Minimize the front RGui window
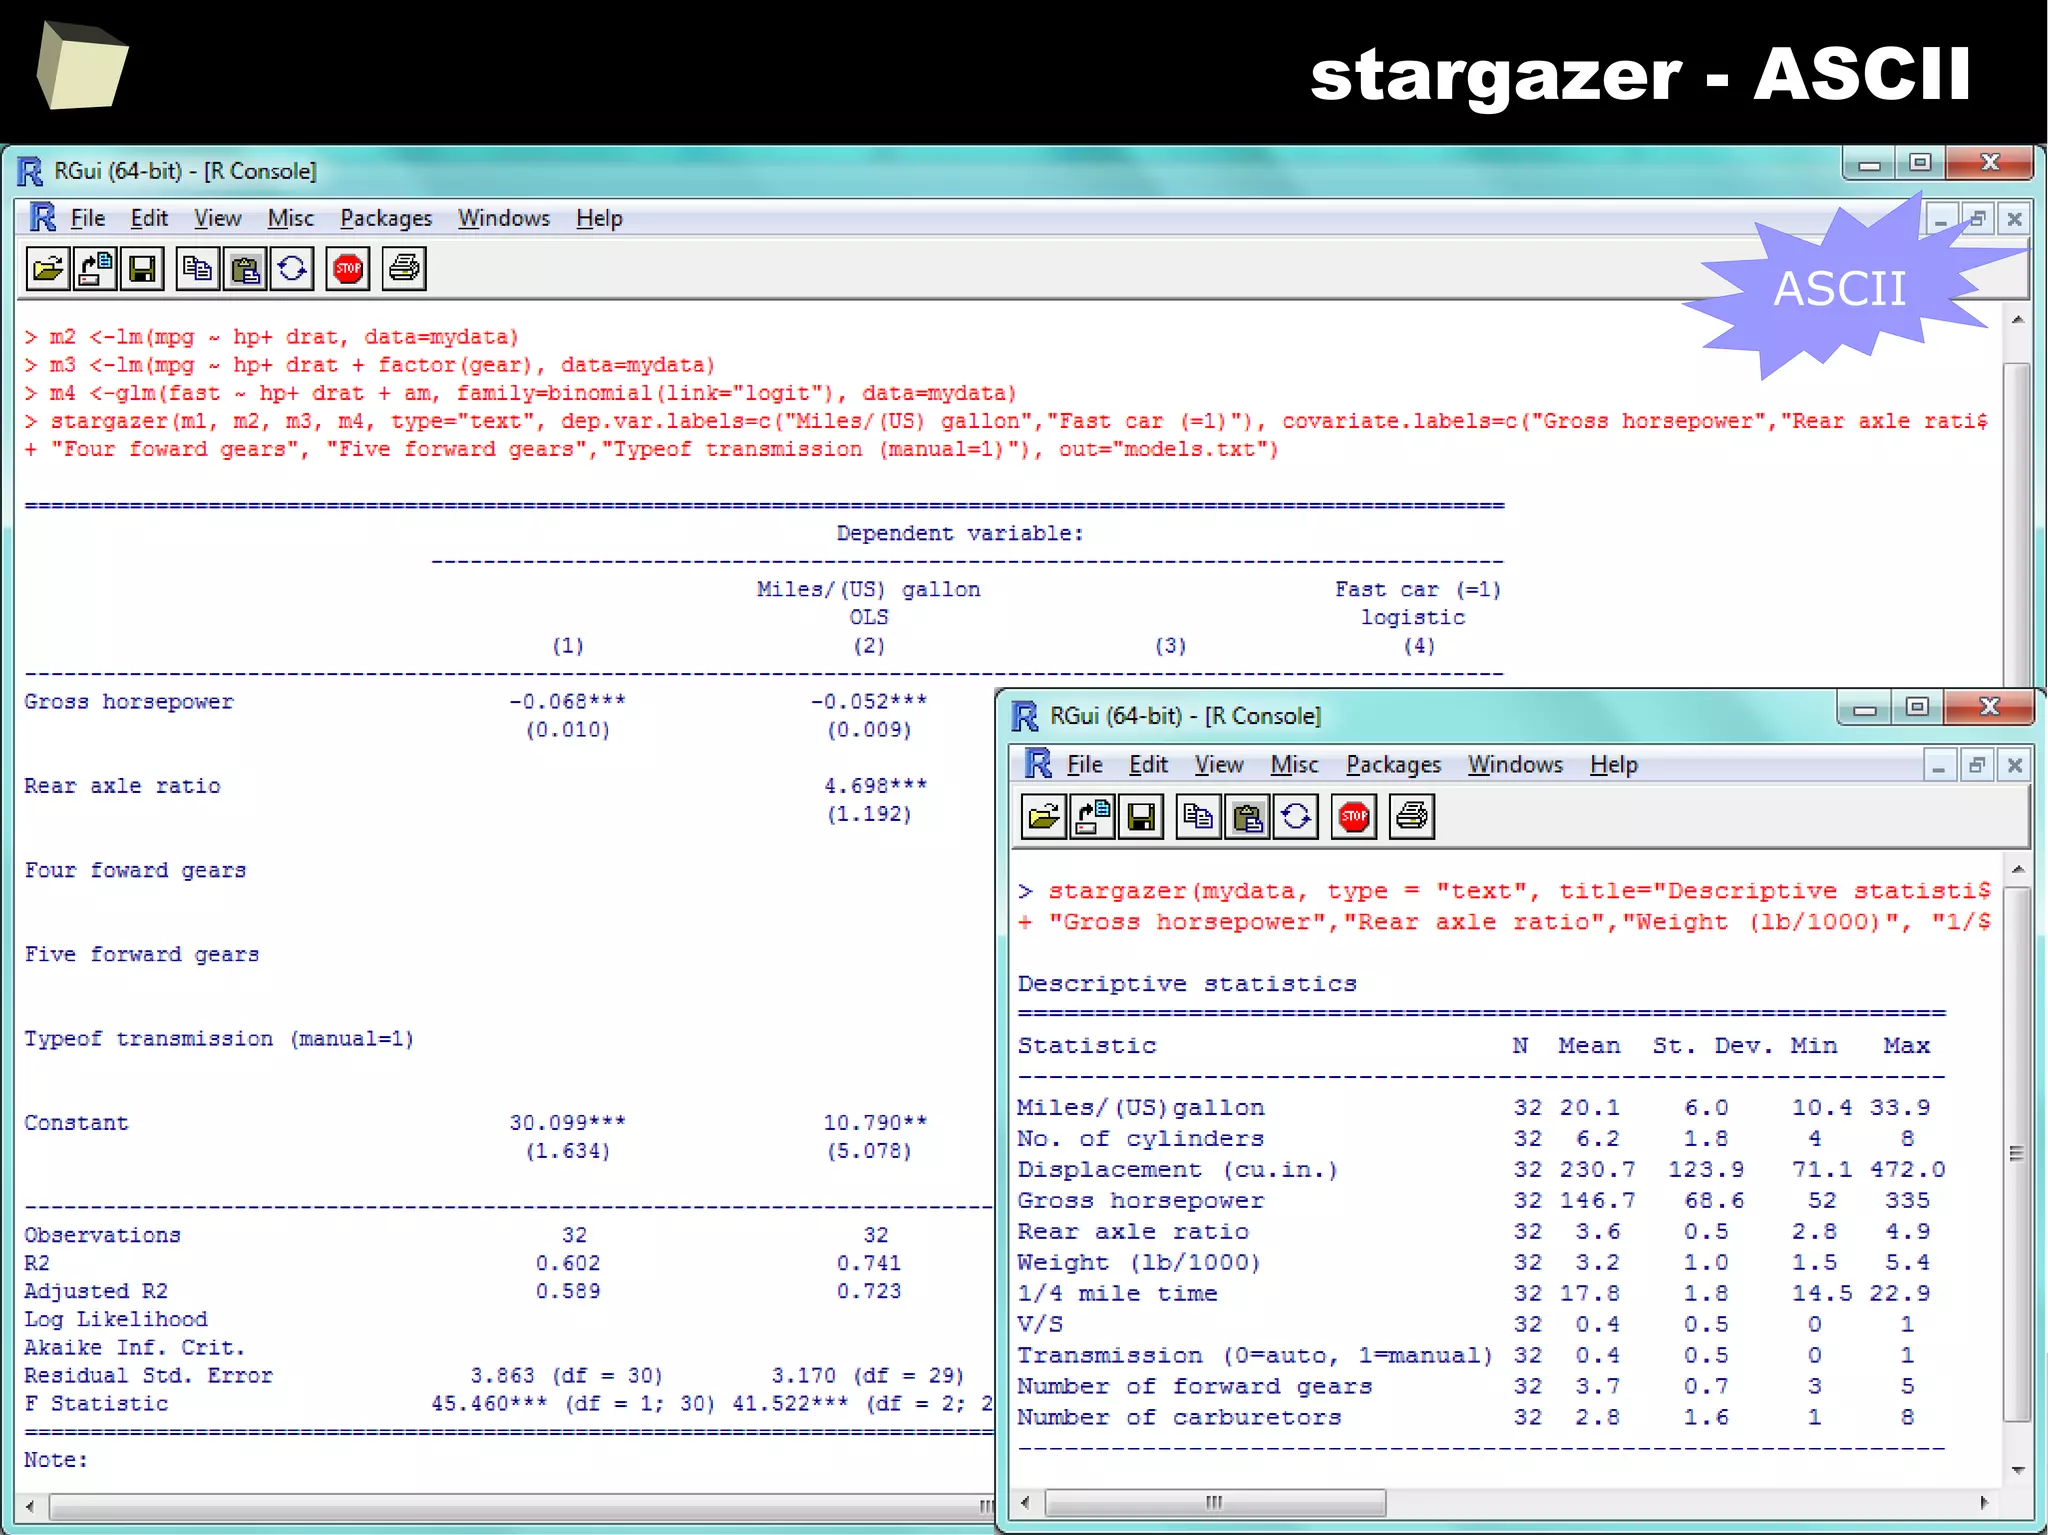The width and height of the screenshot is (2048, 1535). (1864, 708)
